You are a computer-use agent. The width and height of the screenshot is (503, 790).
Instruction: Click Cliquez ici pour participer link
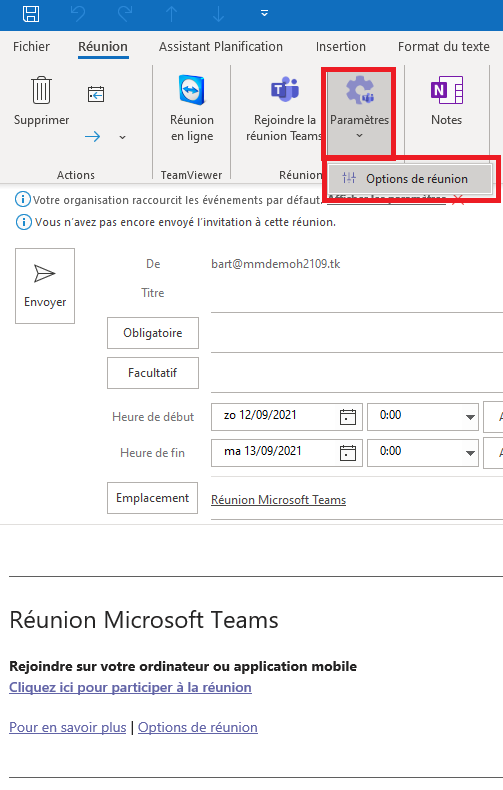click(130, 687)
